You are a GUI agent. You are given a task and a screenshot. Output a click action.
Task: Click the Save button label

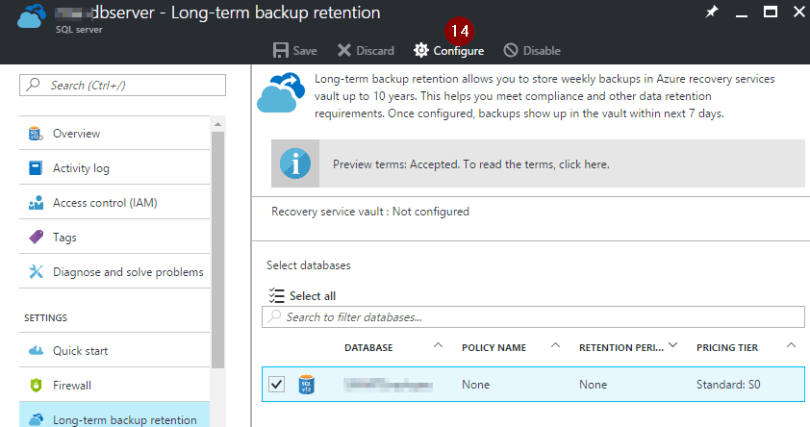(305, 51)
